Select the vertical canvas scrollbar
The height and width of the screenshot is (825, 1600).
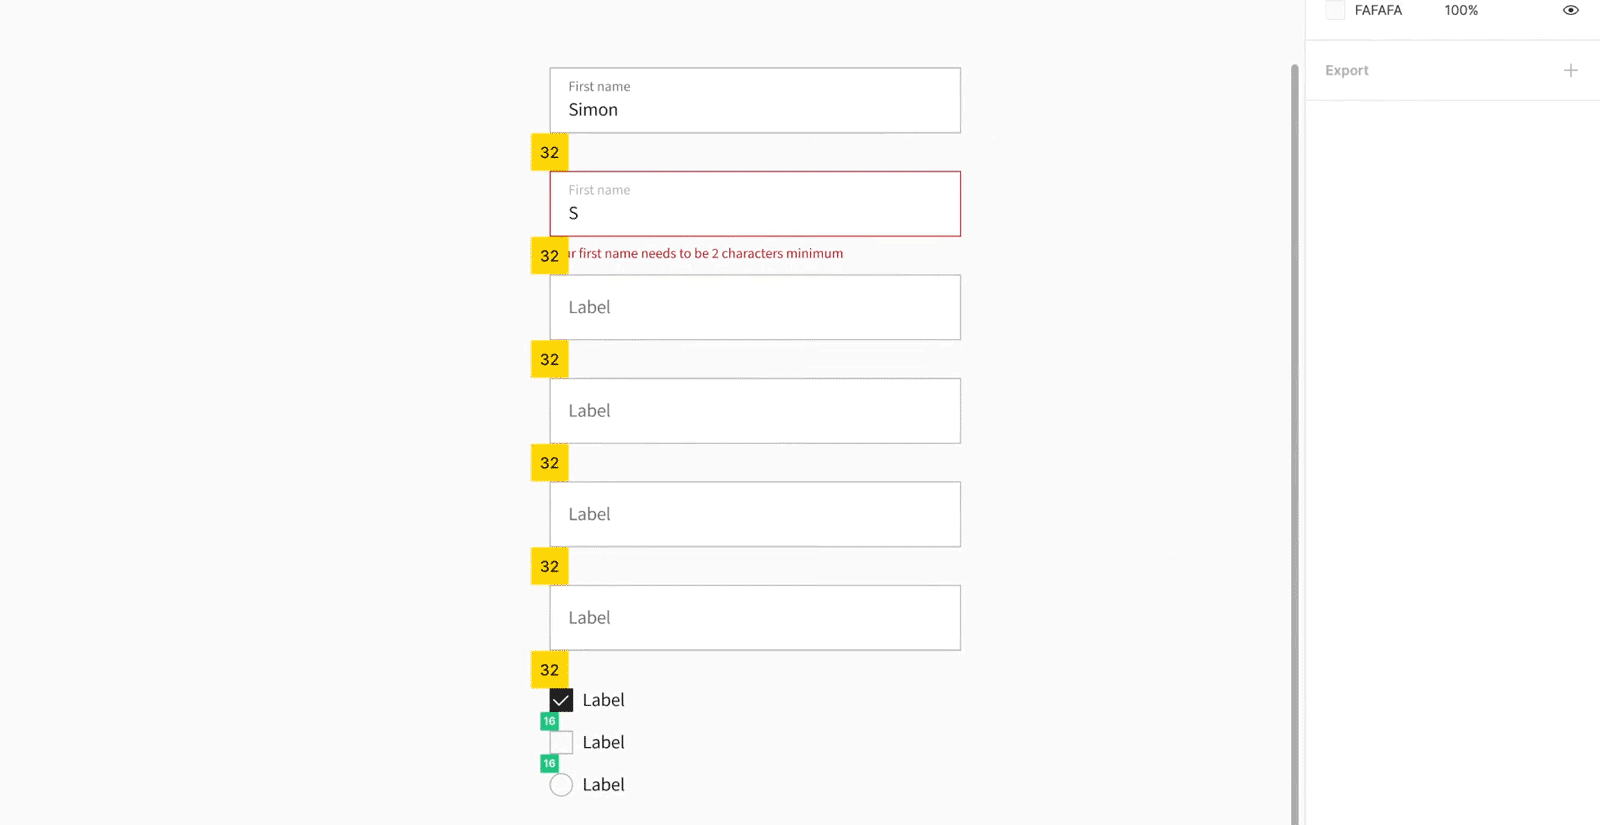1294,444
